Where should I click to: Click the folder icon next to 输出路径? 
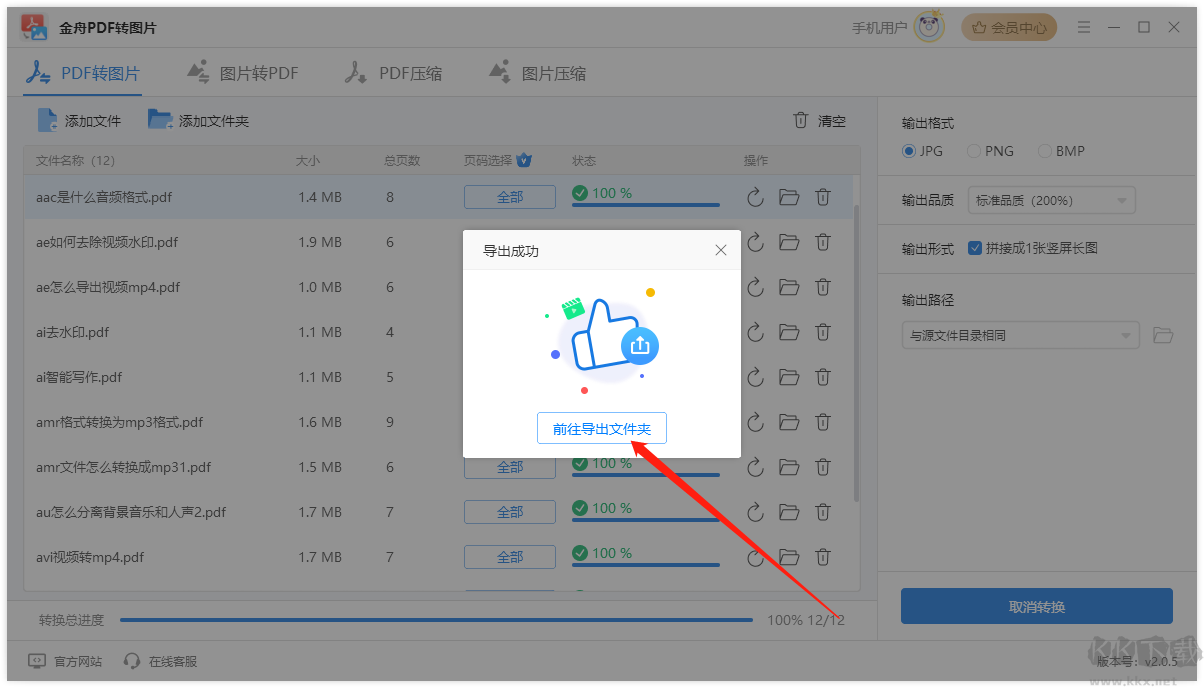1163,335
